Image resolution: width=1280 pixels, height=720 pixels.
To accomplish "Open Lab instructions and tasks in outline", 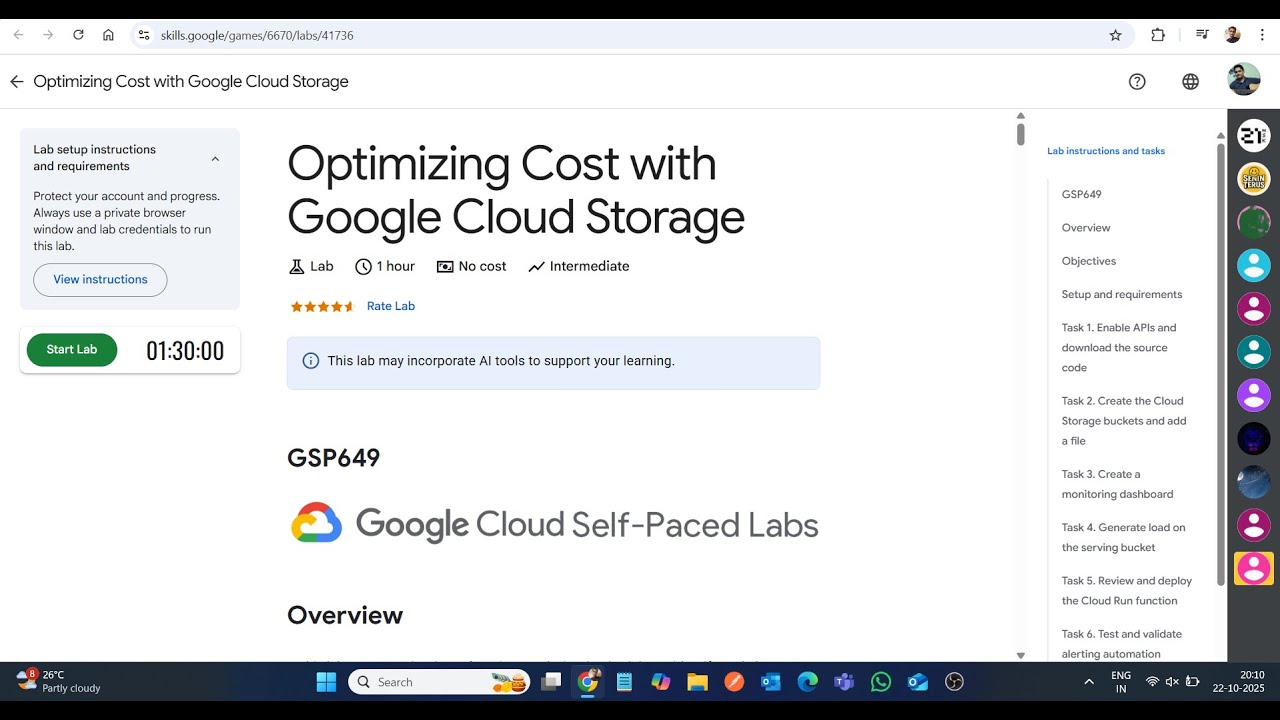I will 1106,151.
